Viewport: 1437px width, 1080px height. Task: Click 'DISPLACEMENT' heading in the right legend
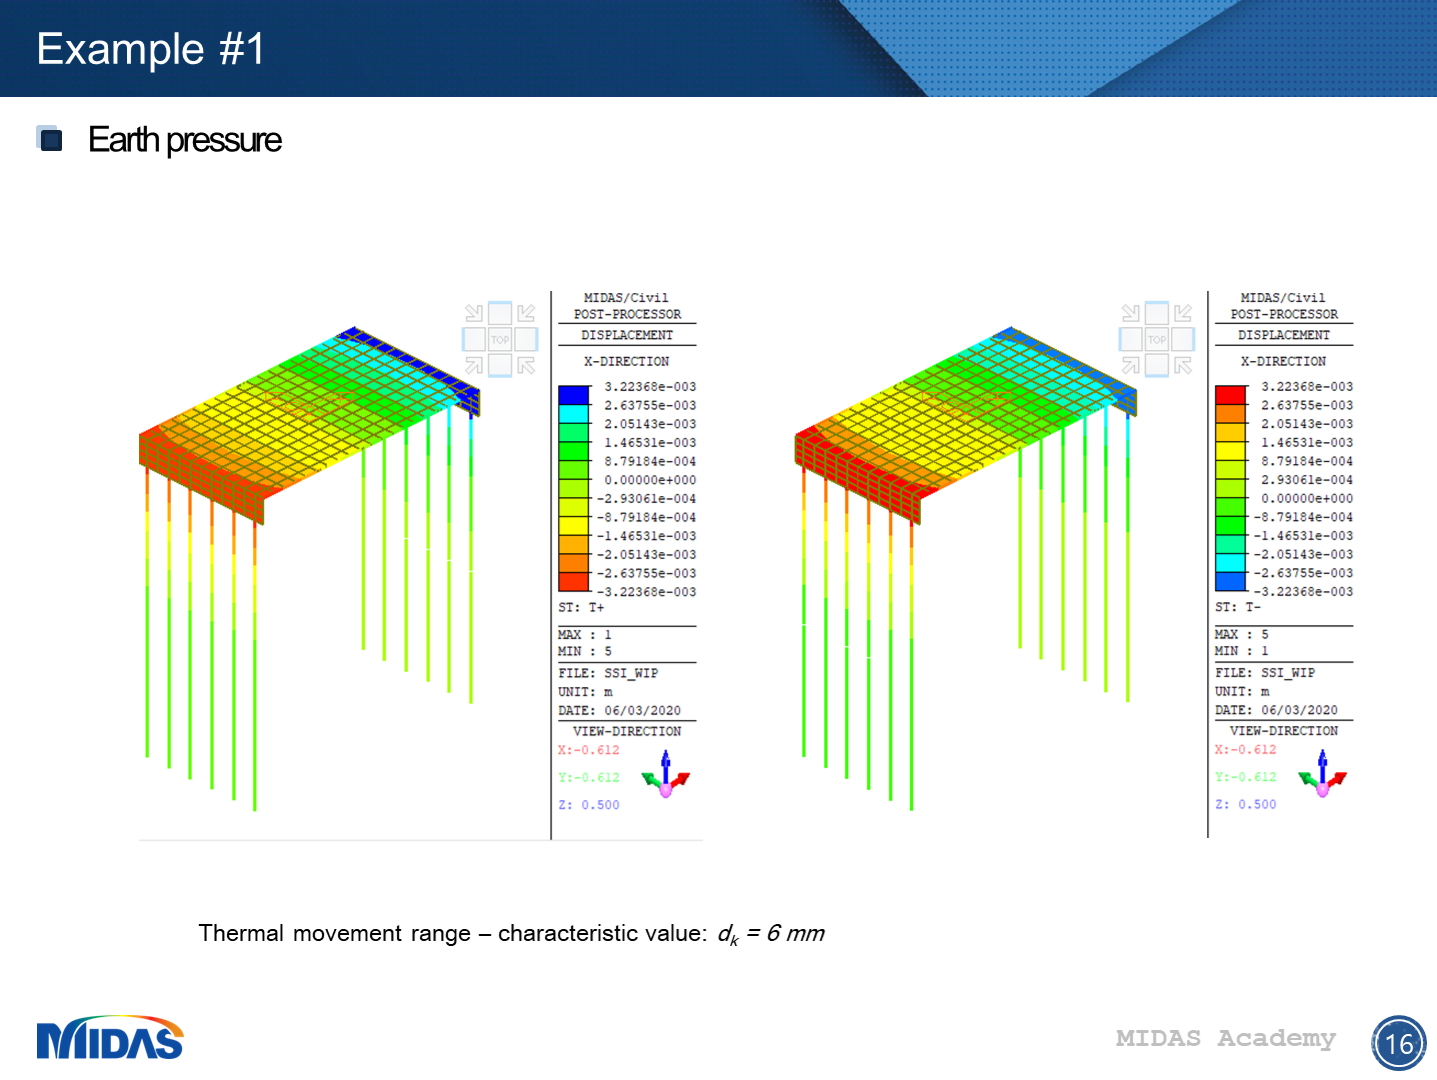tap(1284, 335)
